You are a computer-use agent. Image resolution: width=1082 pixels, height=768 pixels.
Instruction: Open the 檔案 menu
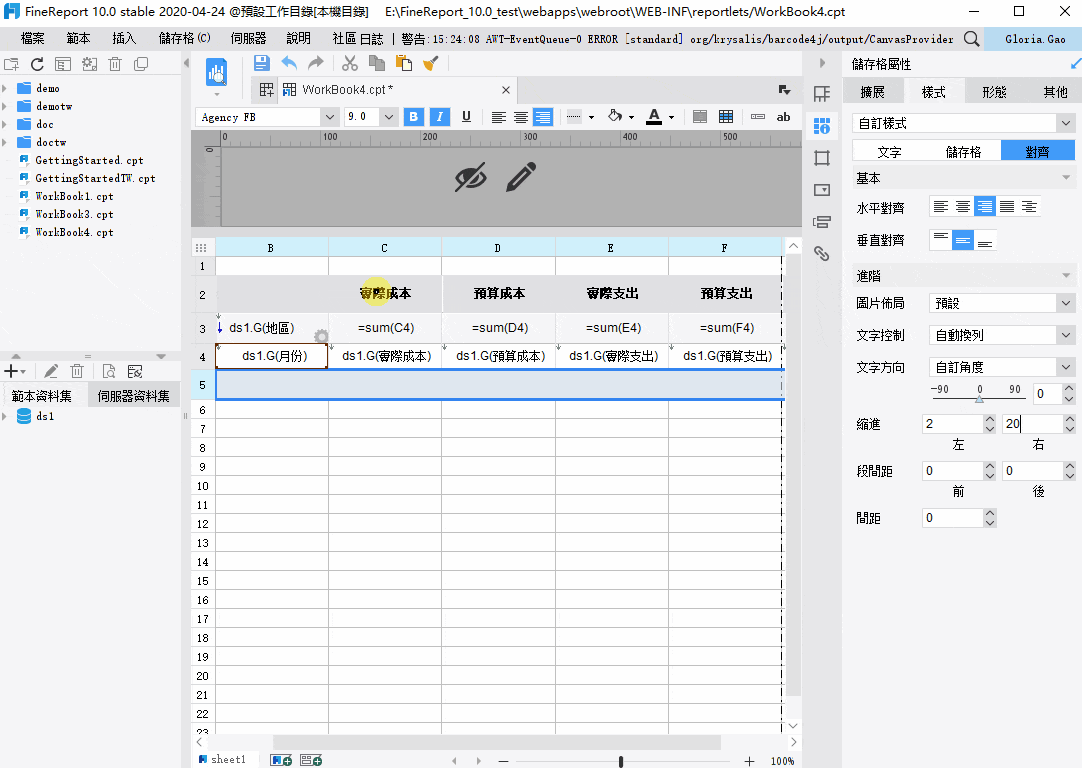click(32, 39)
